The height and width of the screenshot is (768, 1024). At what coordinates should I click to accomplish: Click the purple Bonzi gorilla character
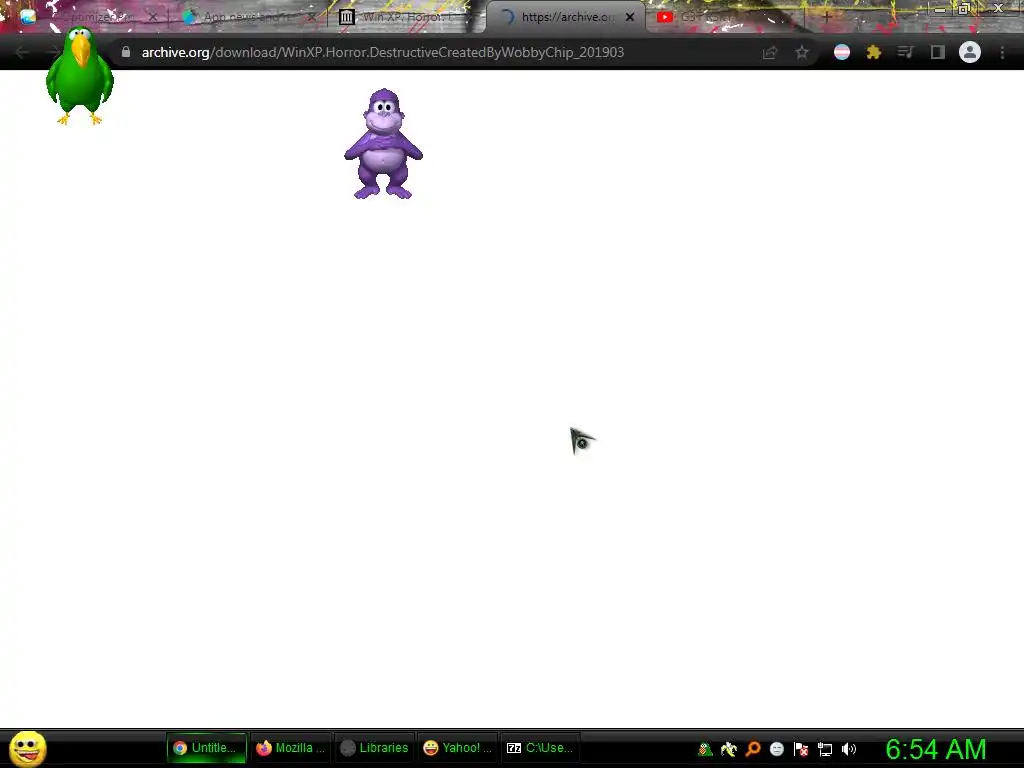[383, 144]
